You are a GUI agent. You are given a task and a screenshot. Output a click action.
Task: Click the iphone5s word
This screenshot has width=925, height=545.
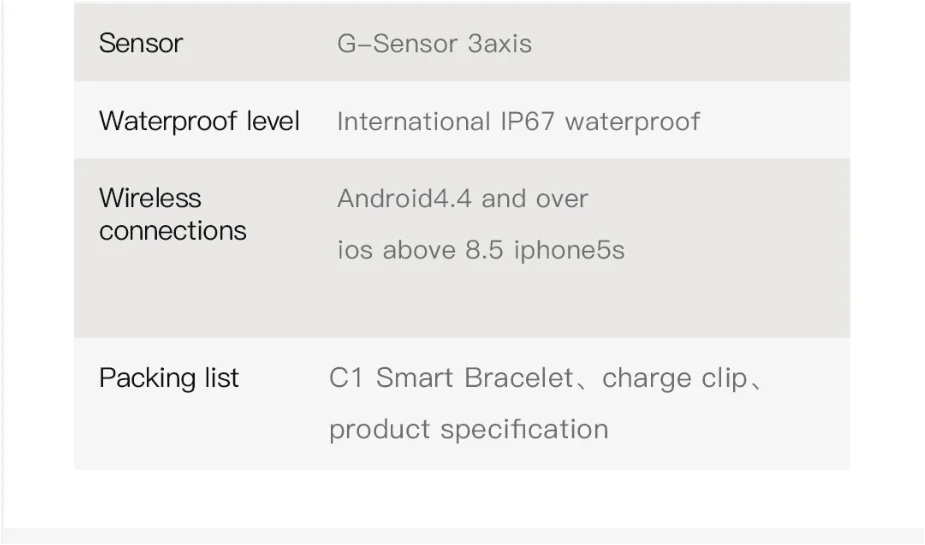tap(569, 250)
